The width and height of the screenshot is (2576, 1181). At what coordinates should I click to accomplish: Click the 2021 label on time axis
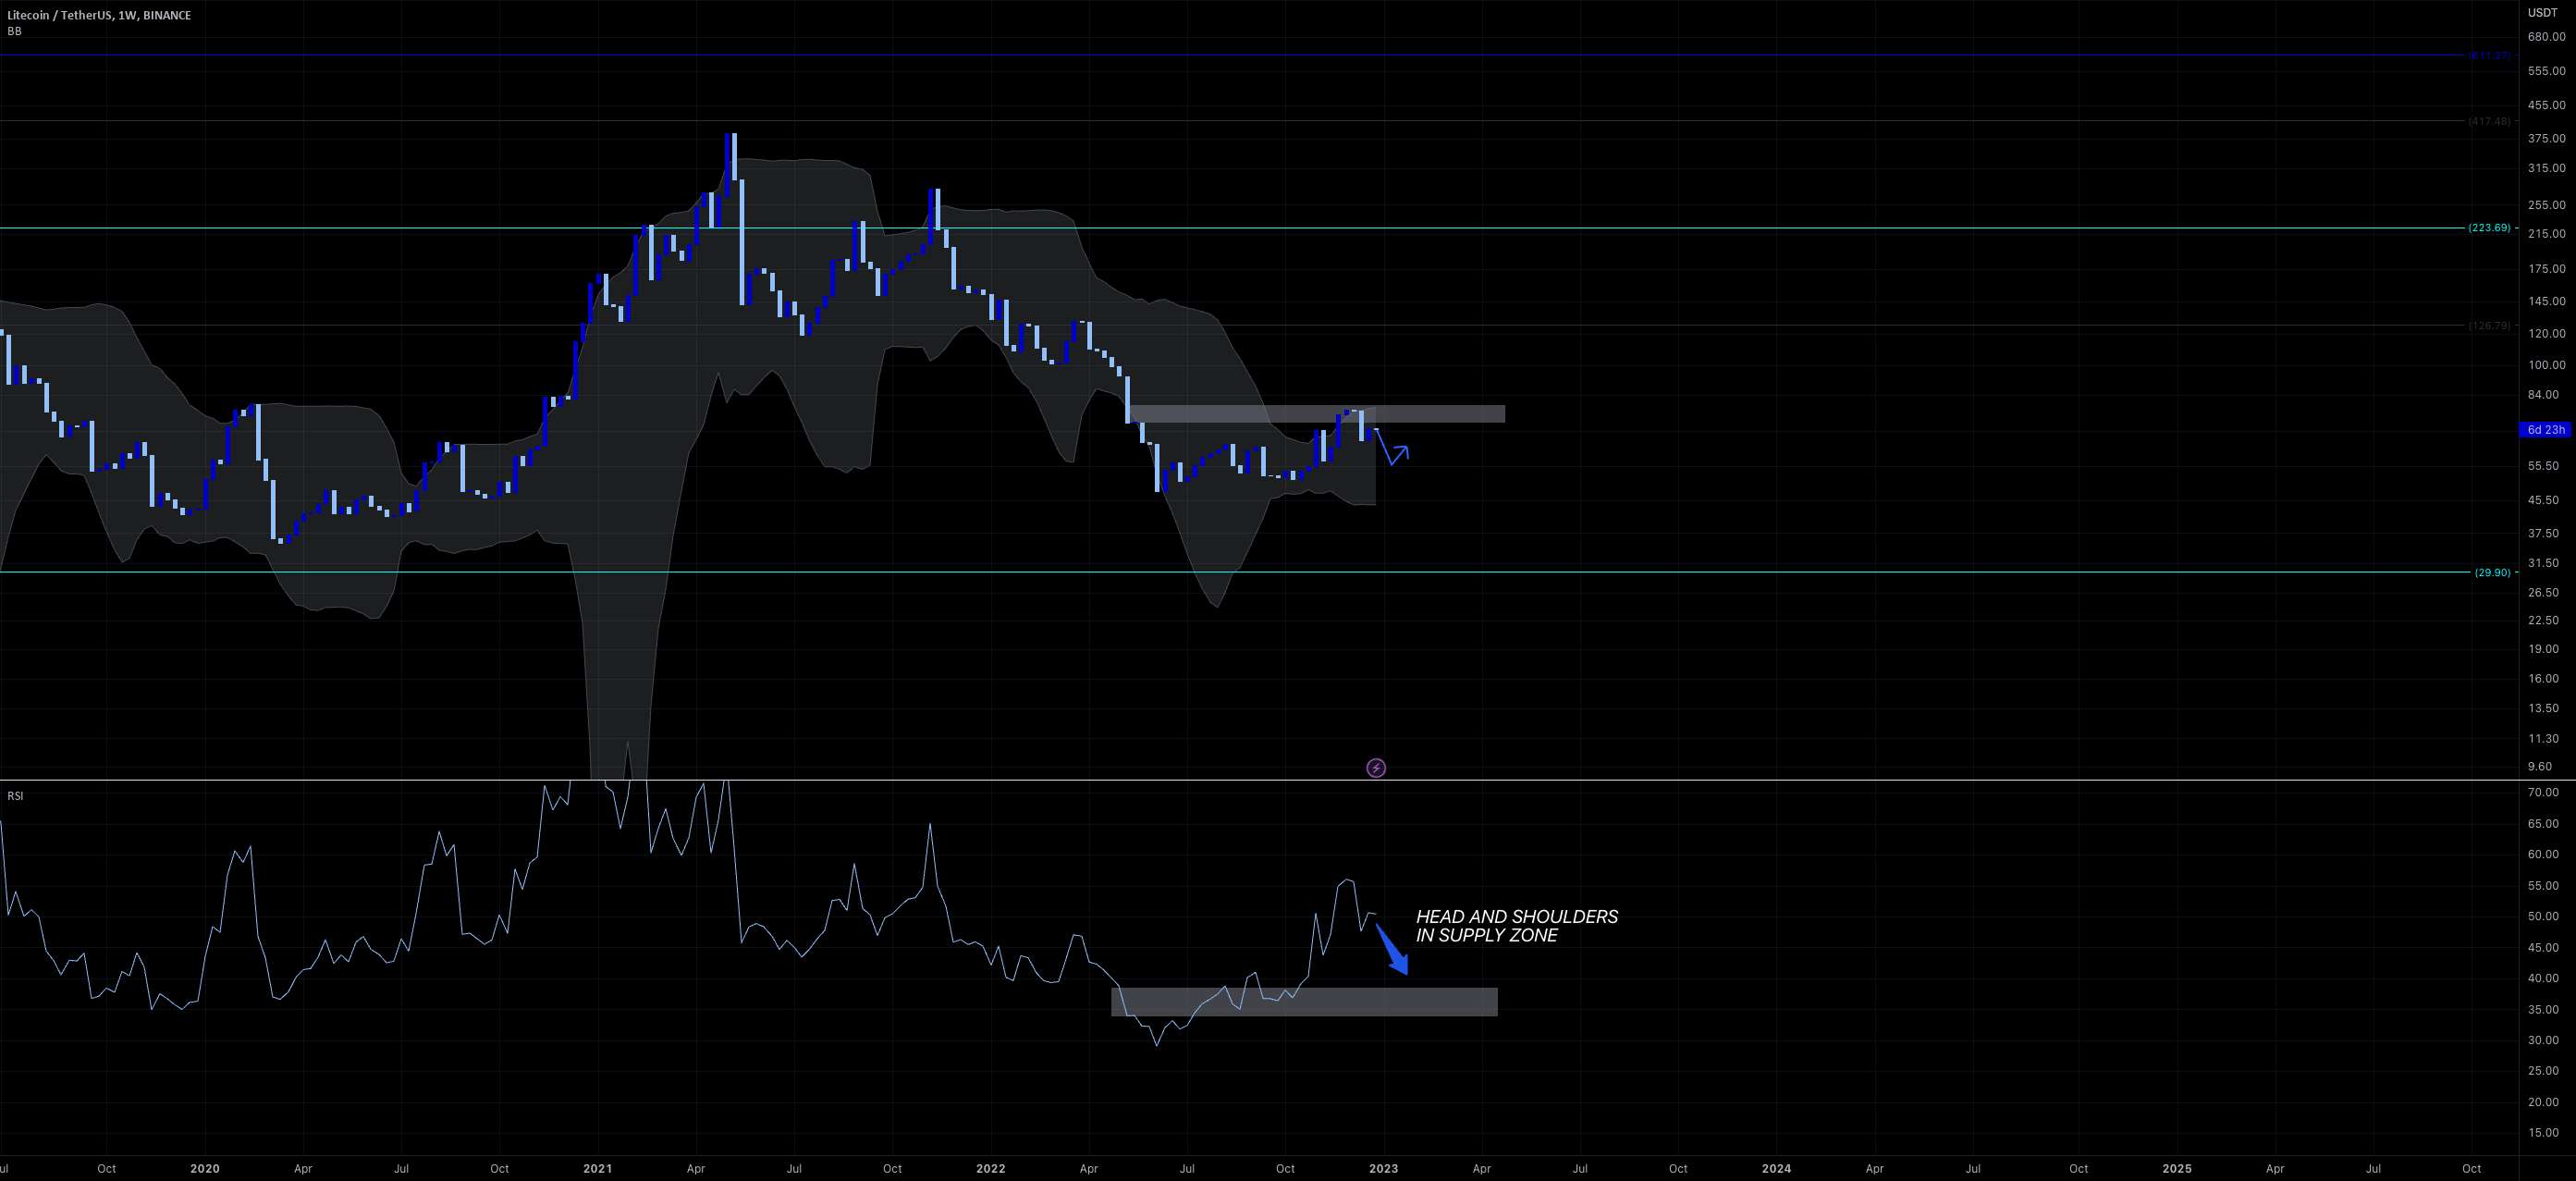597,1168
